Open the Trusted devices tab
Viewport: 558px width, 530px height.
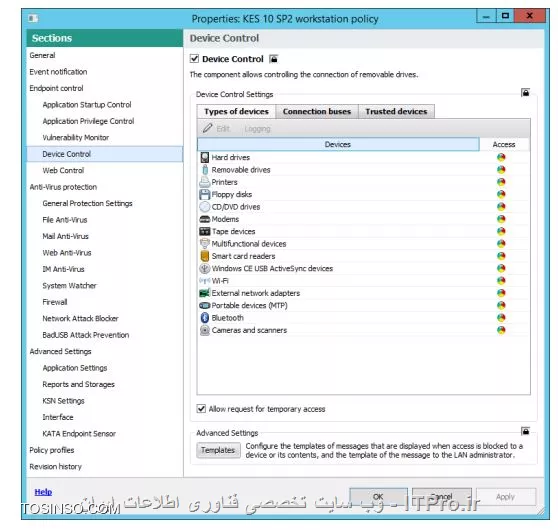tap(396, 111)
